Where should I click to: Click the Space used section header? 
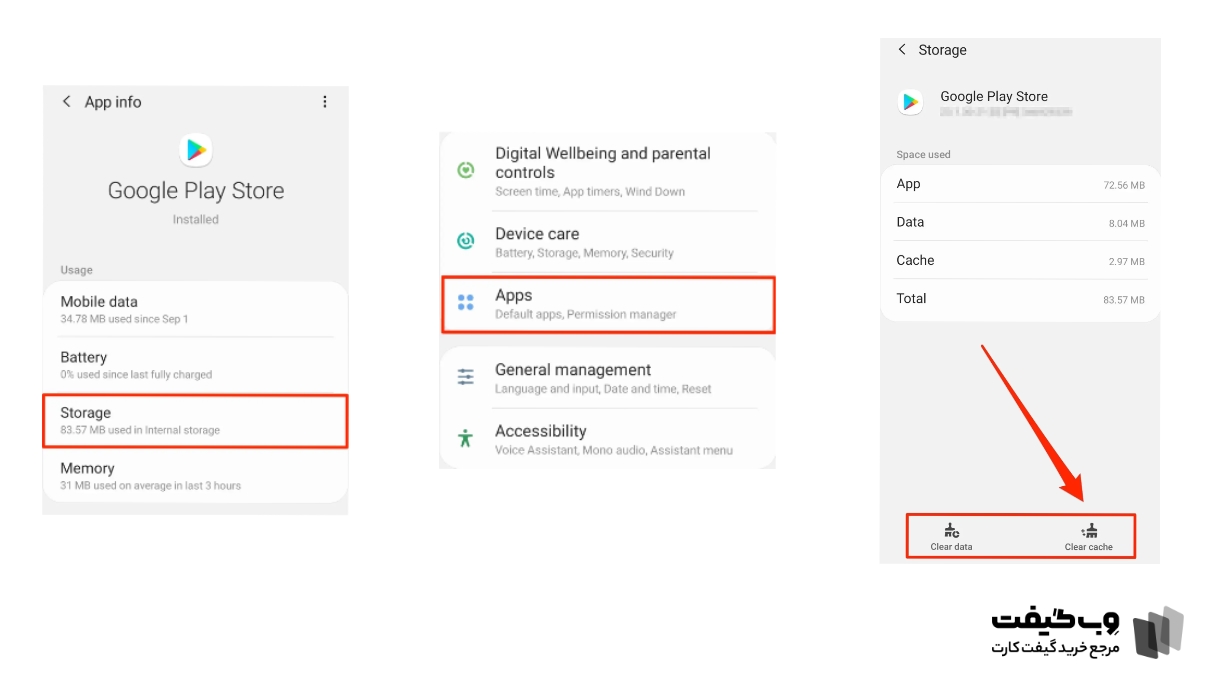(923, 155)
